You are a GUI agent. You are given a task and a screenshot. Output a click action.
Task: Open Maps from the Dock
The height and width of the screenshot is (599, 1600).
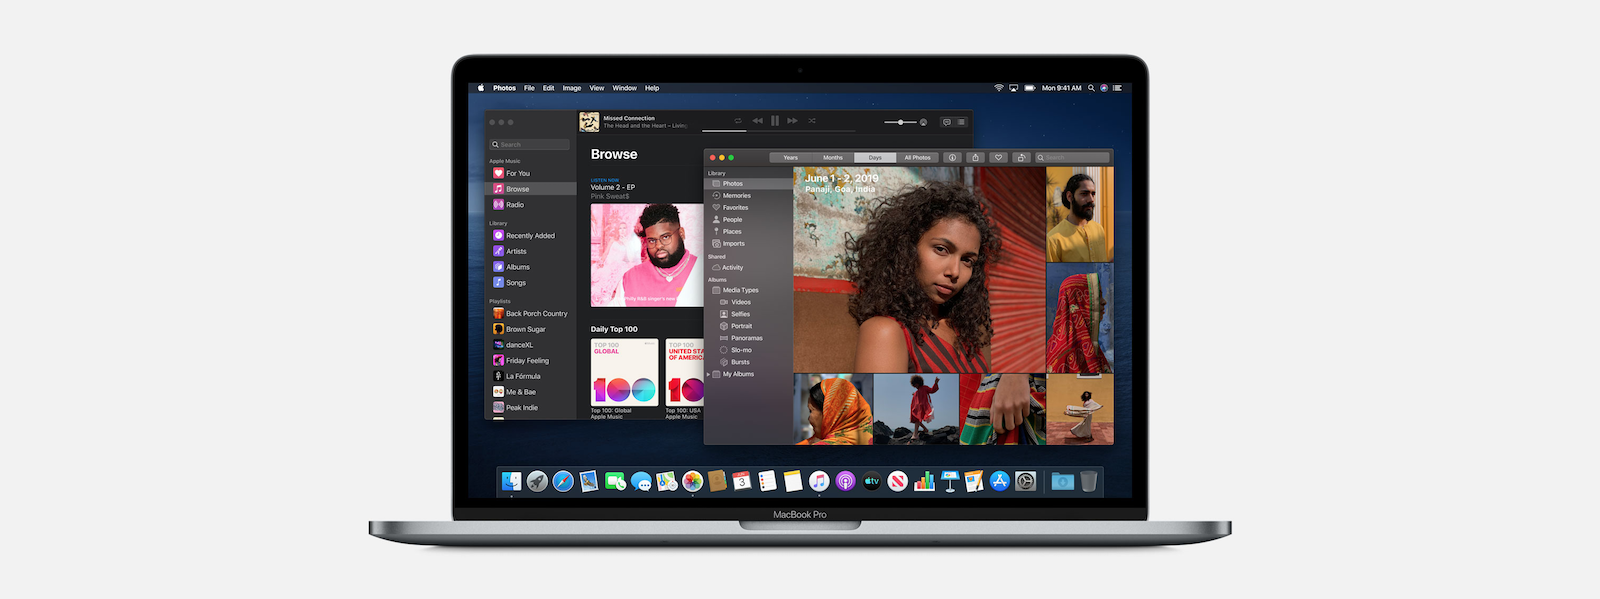tap(666, 482)
